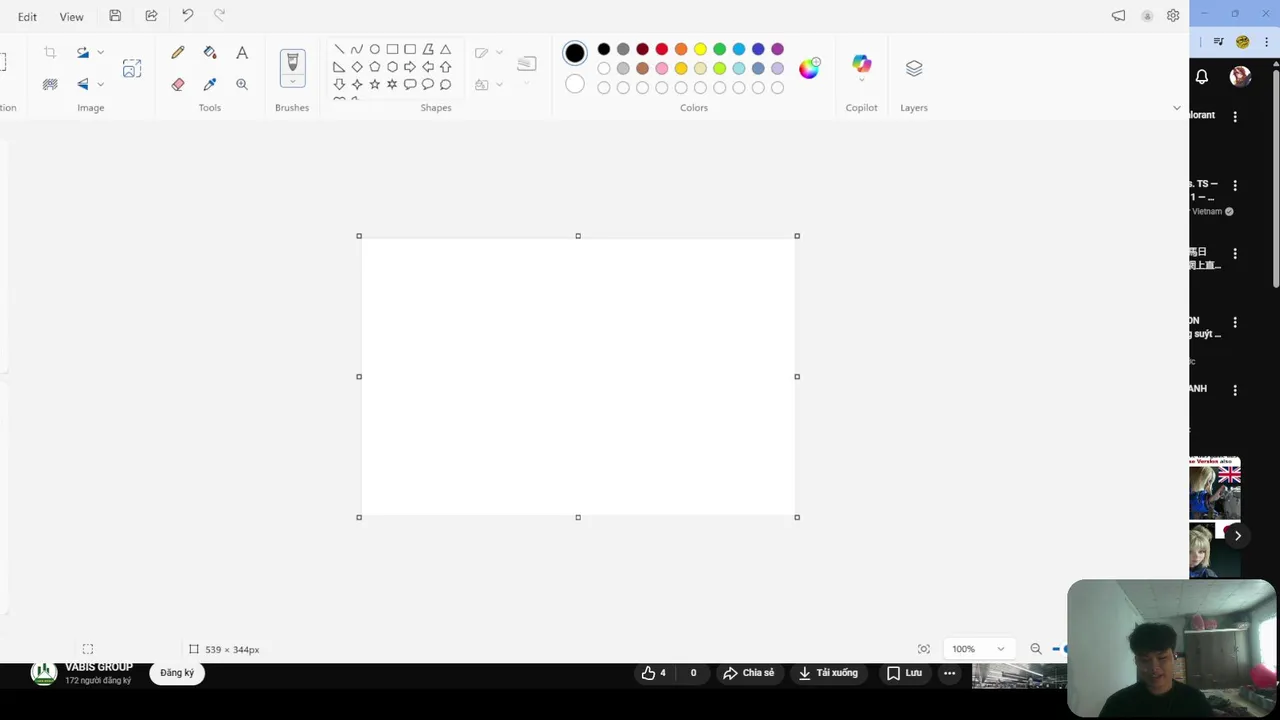
Task: Pick the purple color swatch
Action: 777,49
